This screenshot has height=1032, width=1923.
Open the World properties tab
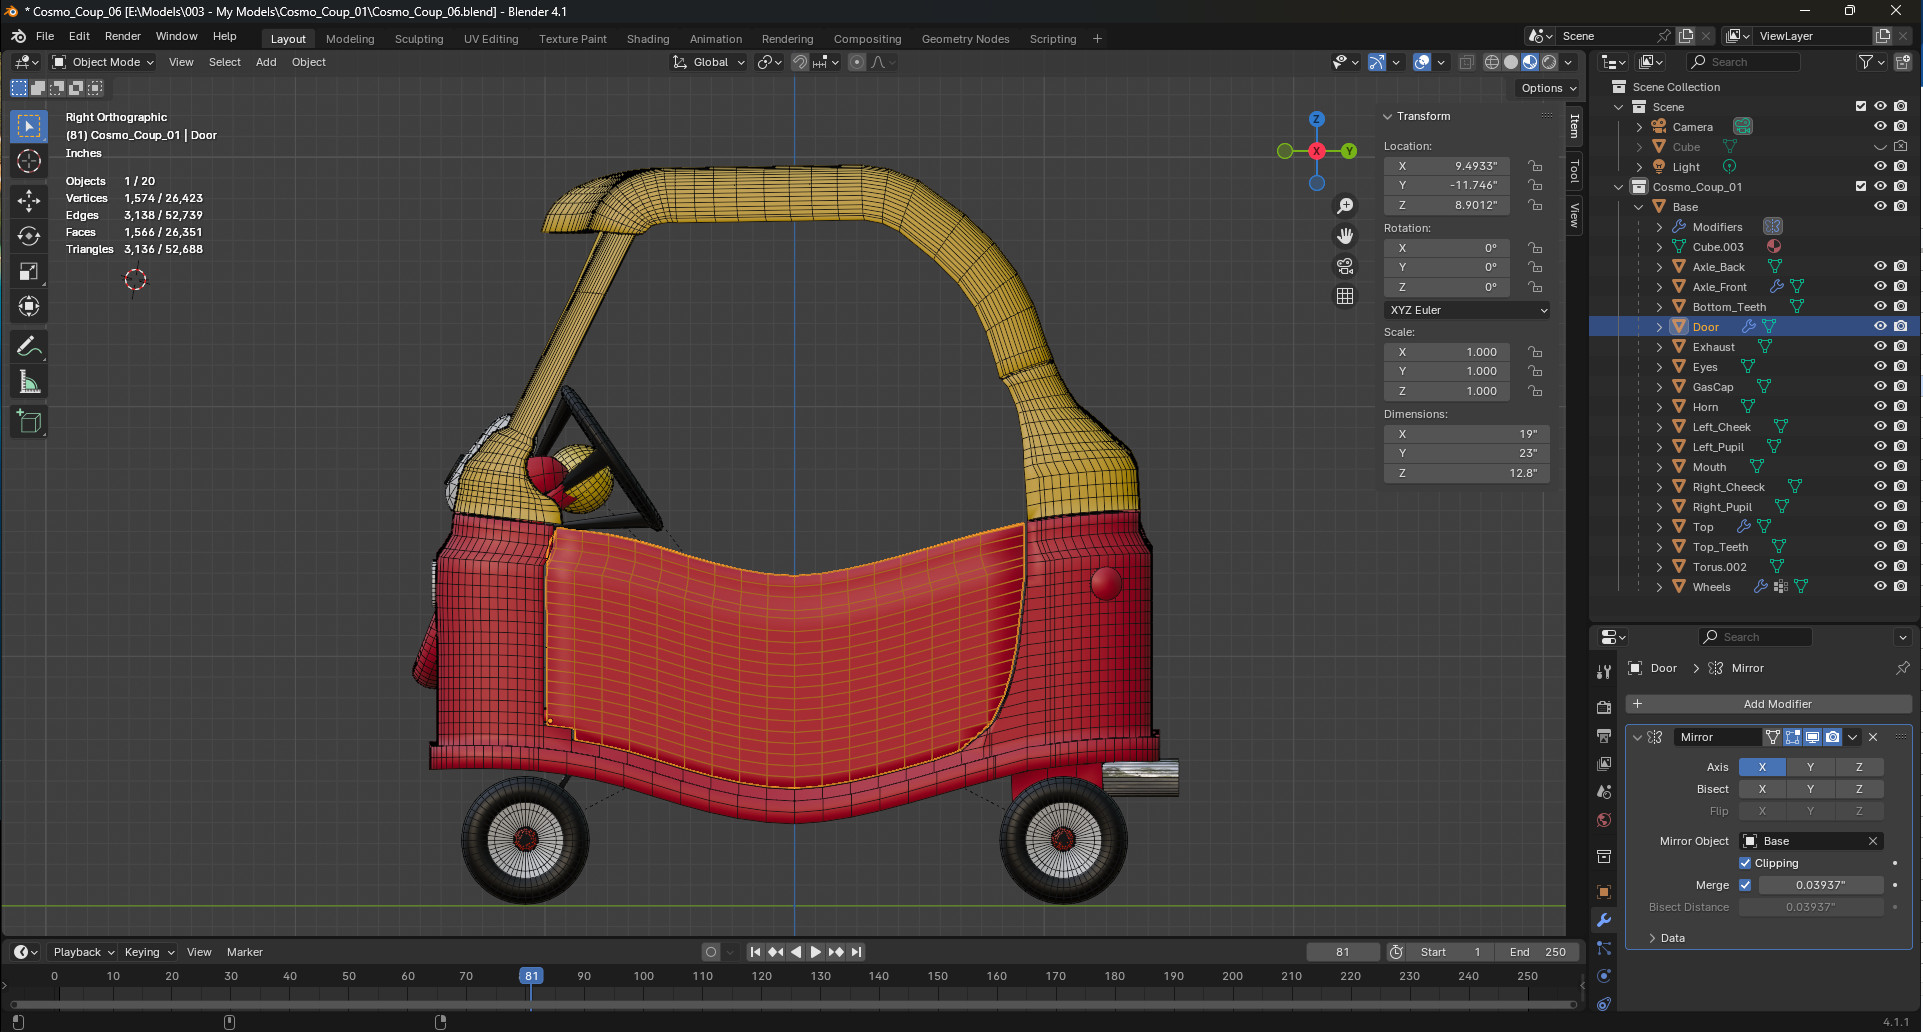[1604, 820]
